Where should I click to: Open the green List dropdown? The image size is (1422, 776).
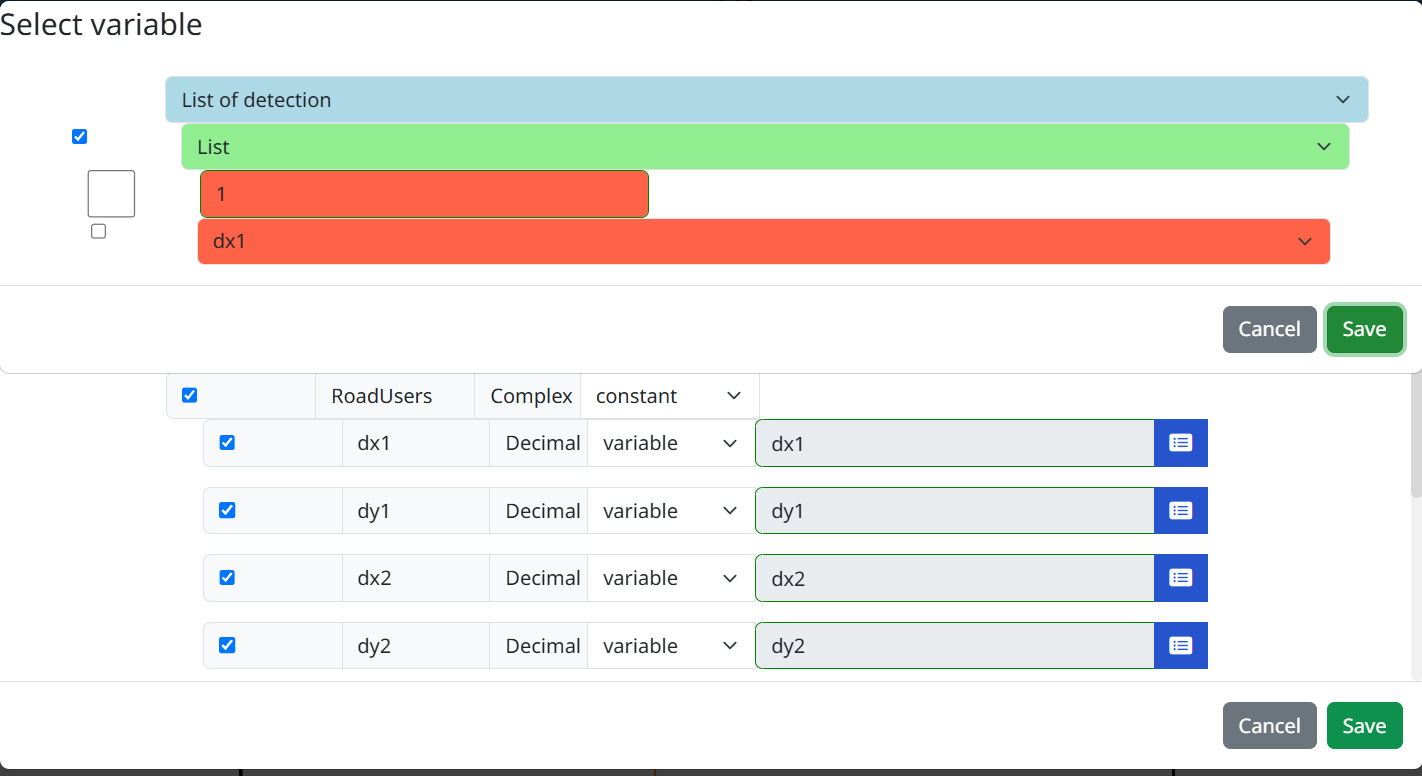point(765,147)
